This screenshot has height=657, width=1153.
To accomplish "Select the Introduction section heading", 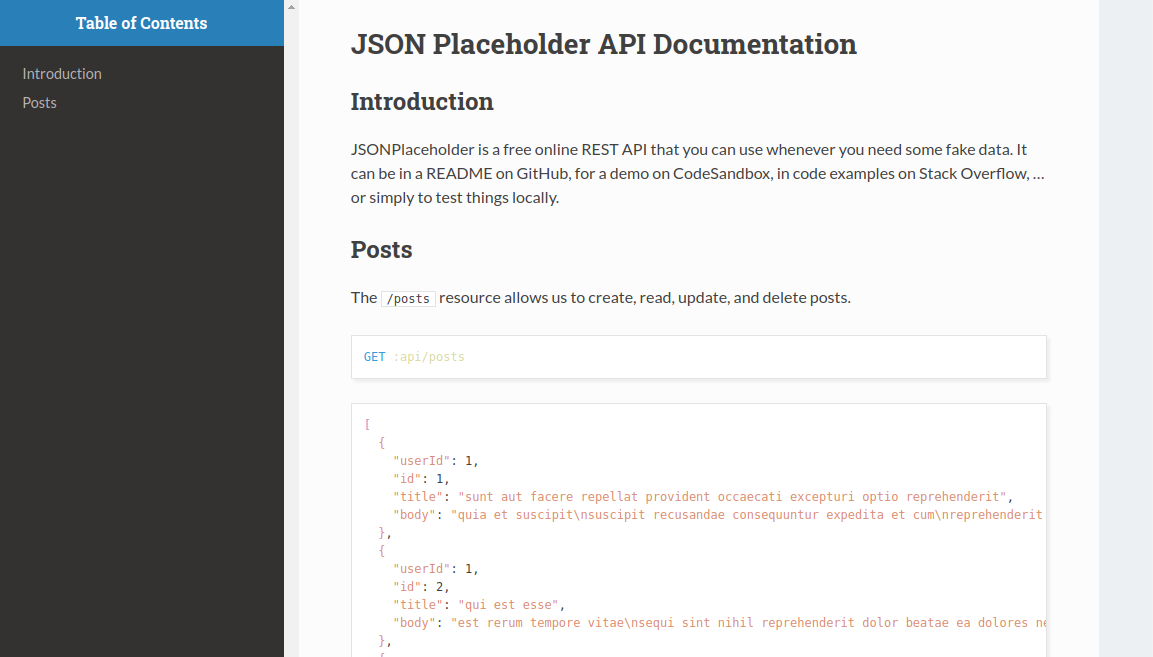I will tap(421, 102).
